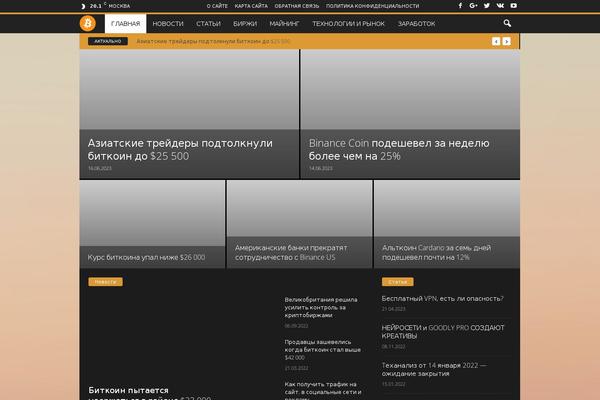Open headline Азиатские трейдеры подтолкнули биткоин
Image resolution: width=600 pixels, height=400 pixels.
pos(180,150)
